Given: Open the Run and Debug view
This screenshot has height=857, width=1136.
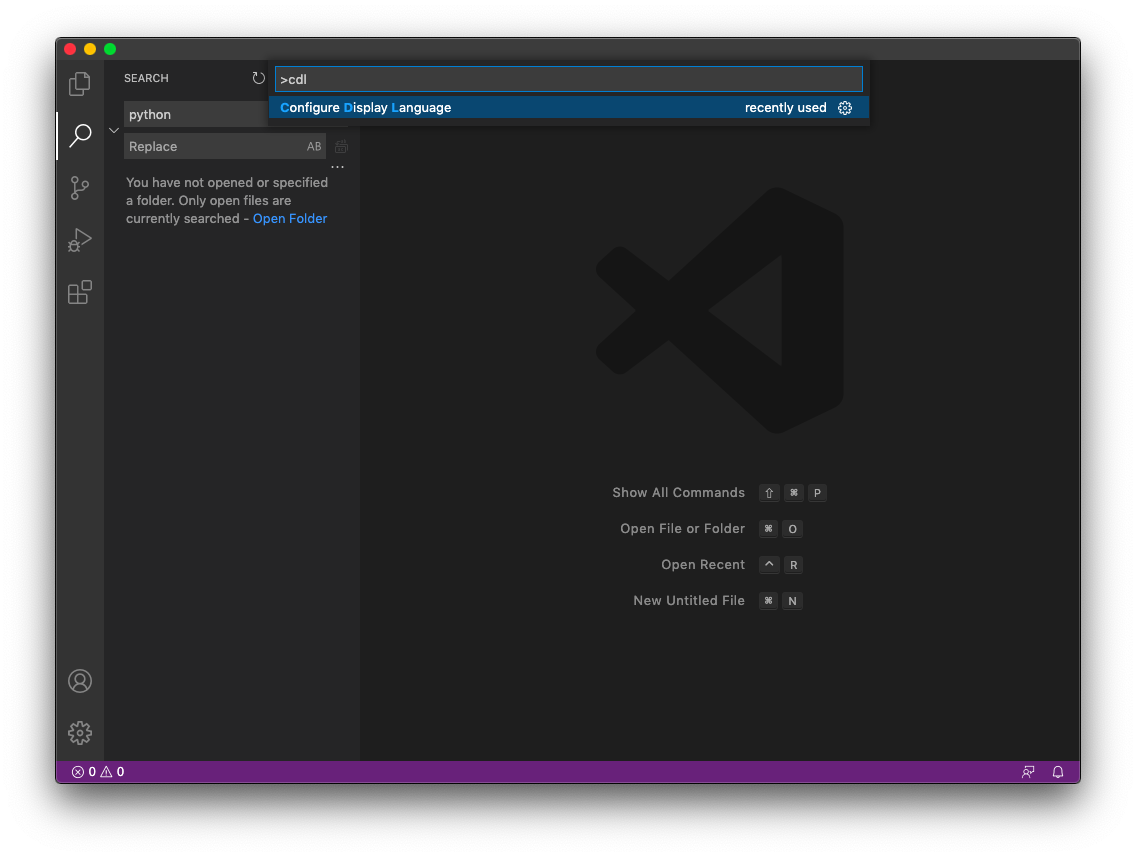Looking at the screenshot, I should (80, 240).
